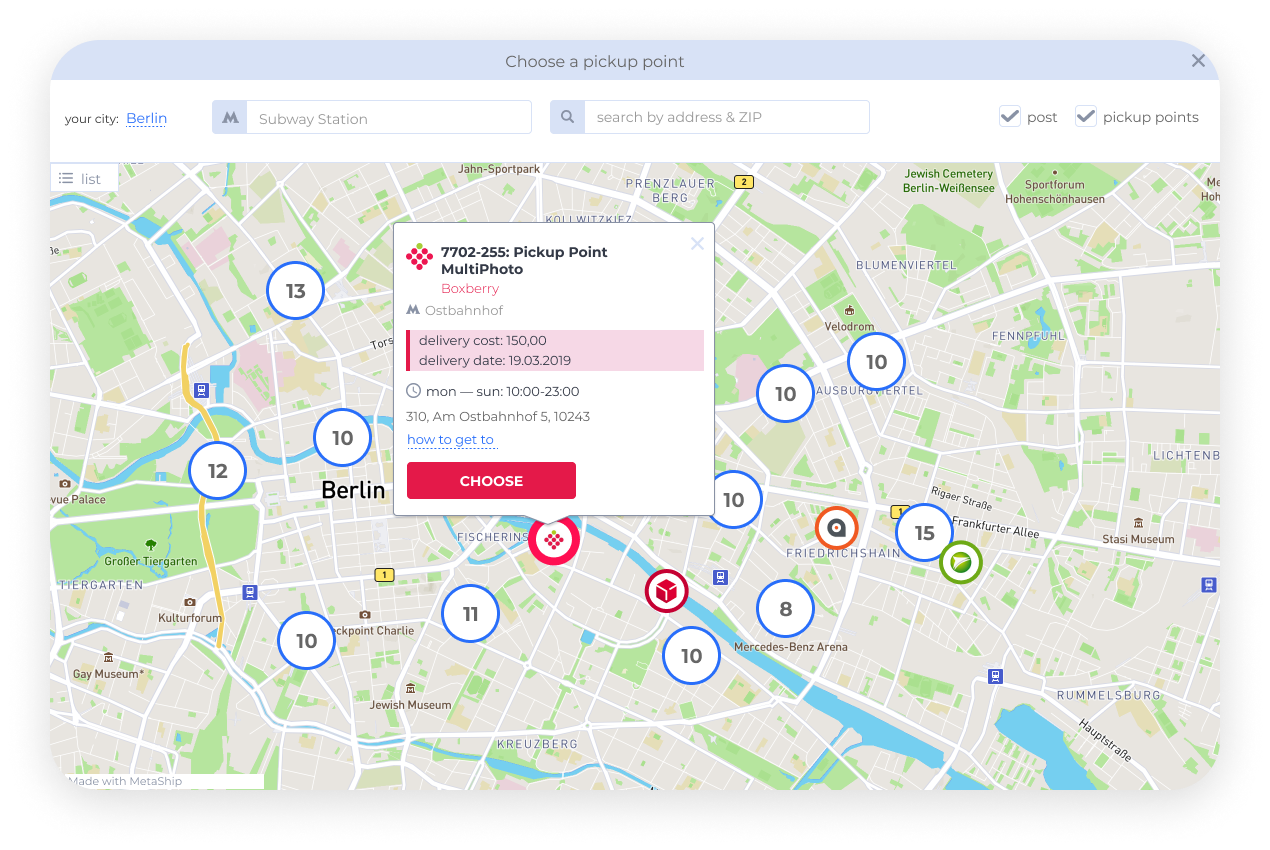The image size is (1270, 850).
Task: Uncheck the pickup points checkbox
Action: pyautogui.click(x=1086, y=116)
